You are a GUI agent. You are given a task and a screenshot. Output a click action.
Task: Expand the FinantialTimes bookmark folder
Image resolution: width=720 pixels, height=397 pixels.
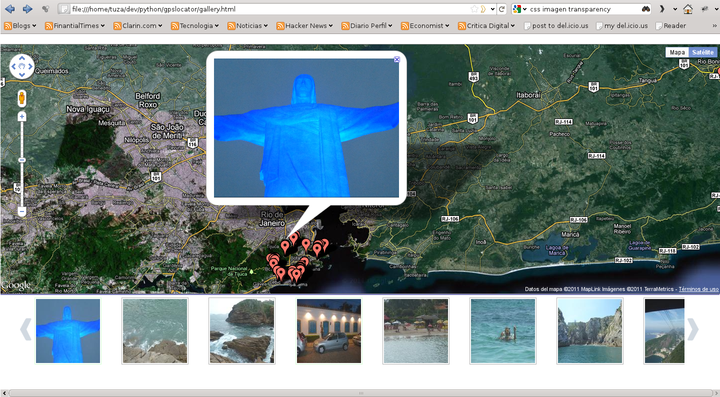point(75,26)
